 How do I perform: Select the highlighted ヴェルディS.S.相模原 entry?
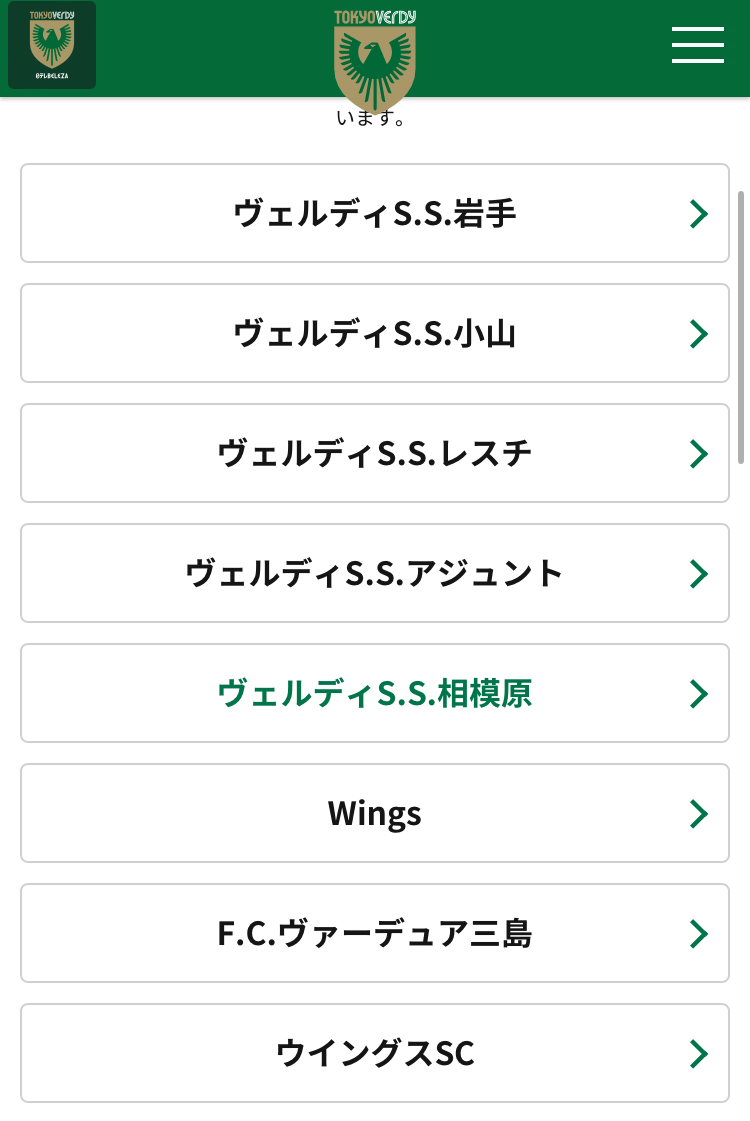[x=375, y=694]
